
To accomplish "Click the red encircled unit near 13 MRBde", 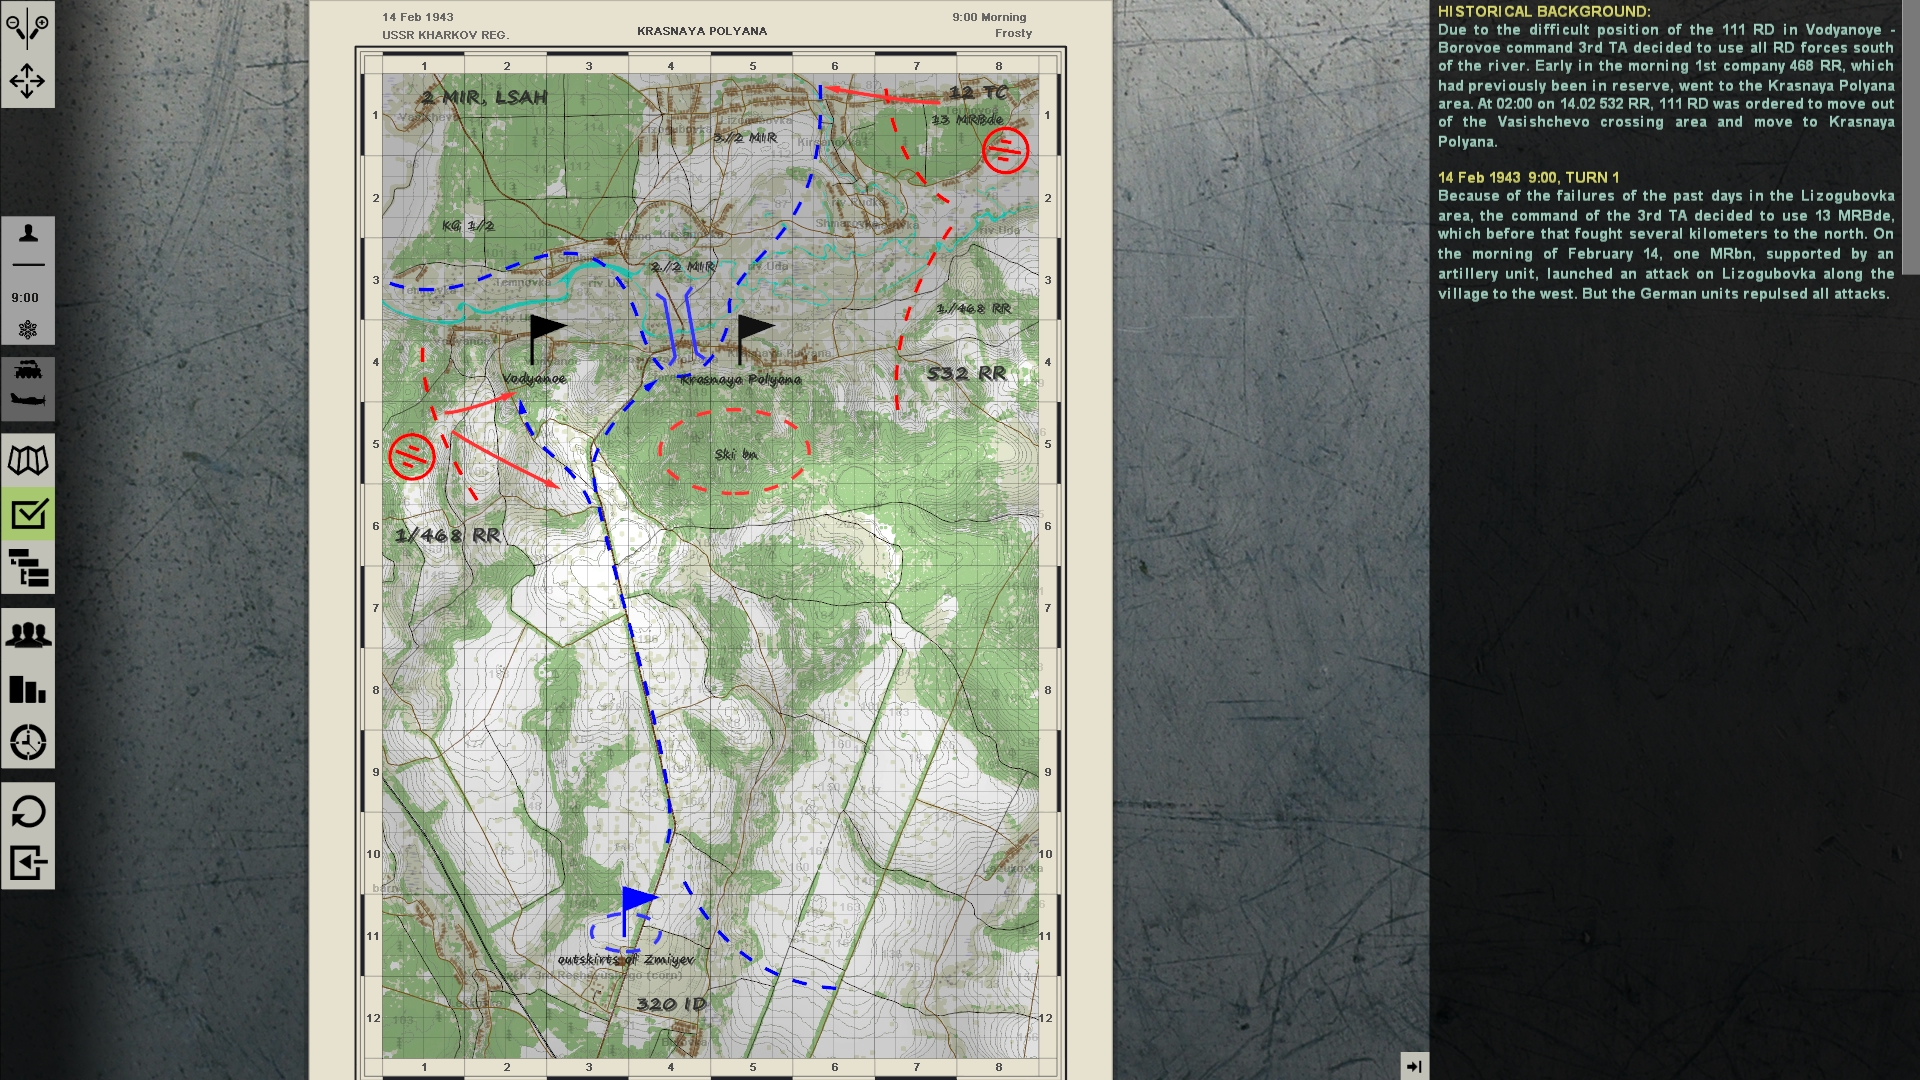I will 1003,152.
